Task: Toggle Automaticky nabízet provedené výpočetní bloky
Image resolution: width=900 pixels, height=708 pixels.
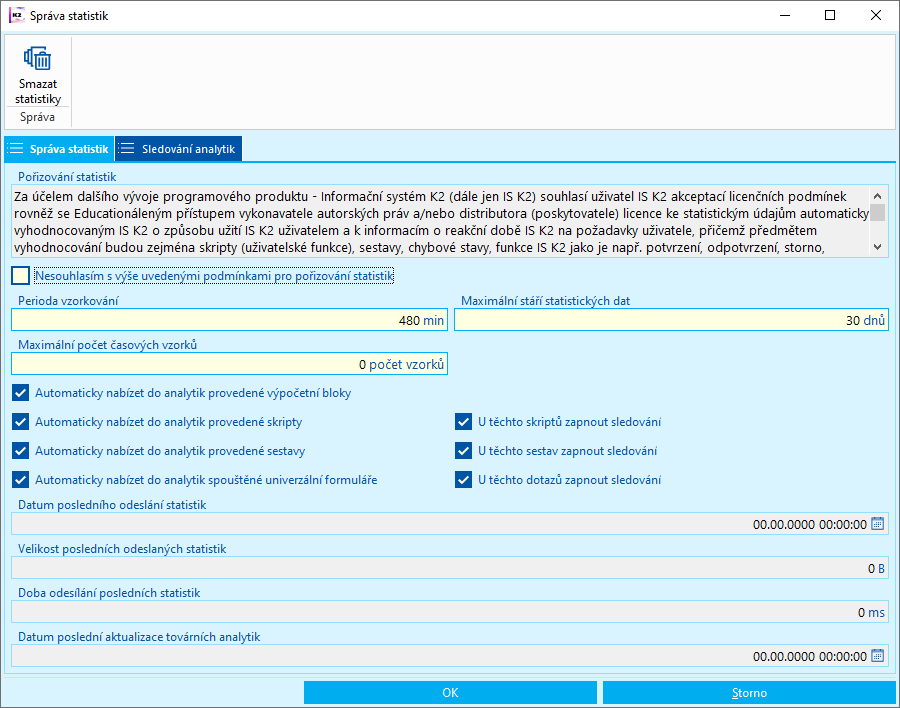Action: [21, 393]
